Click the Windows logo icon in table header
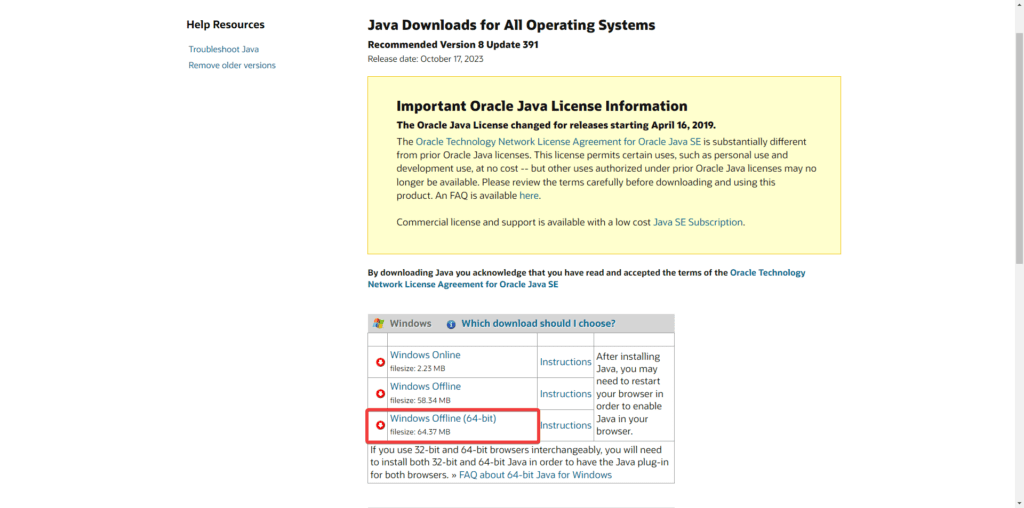The image size is (1024, 508). point(378,324)
